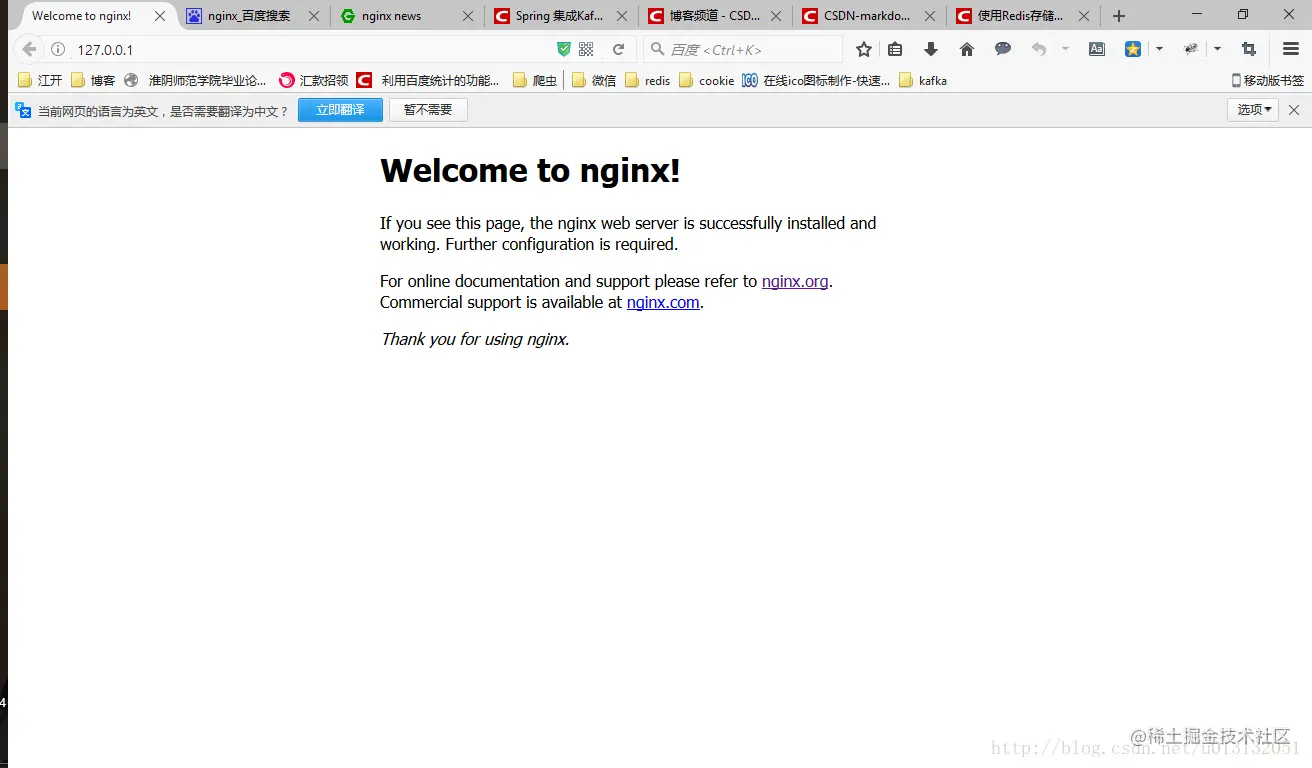
Task: Expand dropdown next to spider icon
Action: coord(1217,49)
